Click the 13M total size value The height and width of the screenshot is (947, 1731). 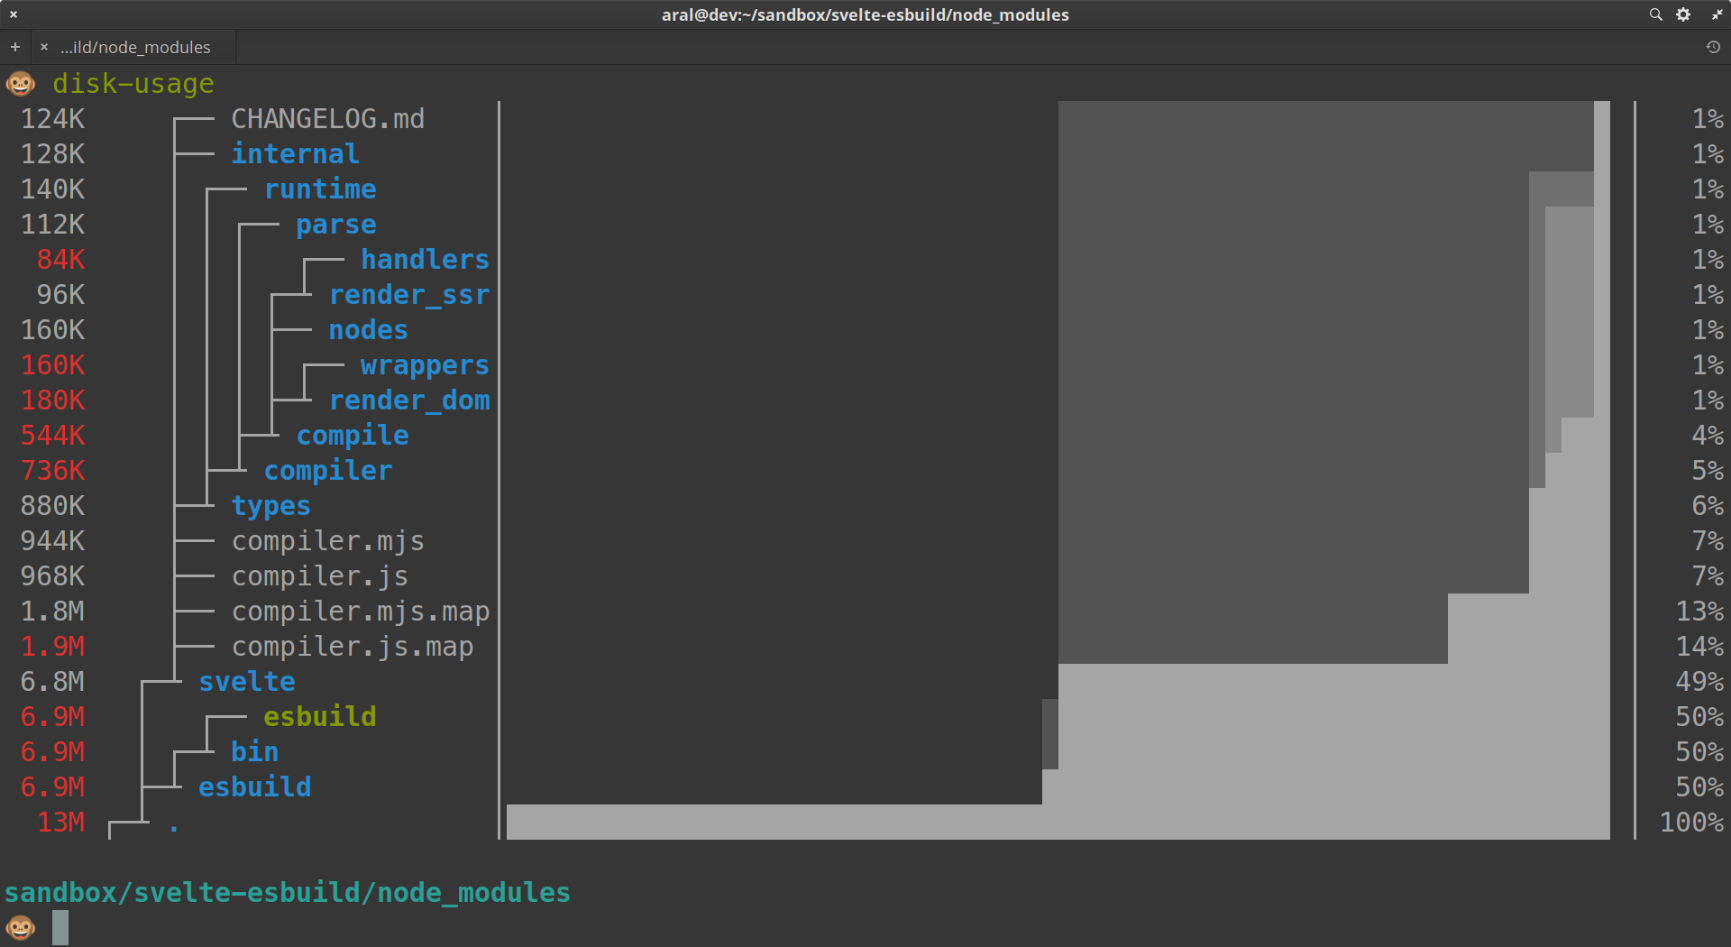(61, 822)
